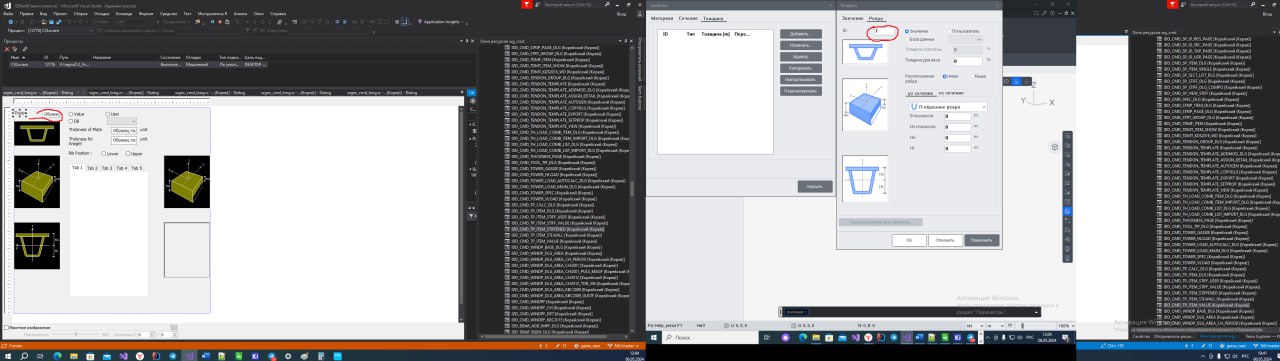
Task: Click the Удалить button
Action: click(800, 57)
